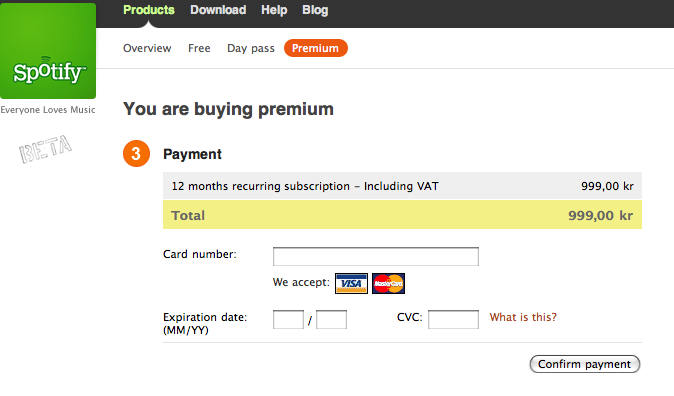The width and height of the screenshot is (674, 396).
Task: Open the Blog link
Action: click(315, 10)
